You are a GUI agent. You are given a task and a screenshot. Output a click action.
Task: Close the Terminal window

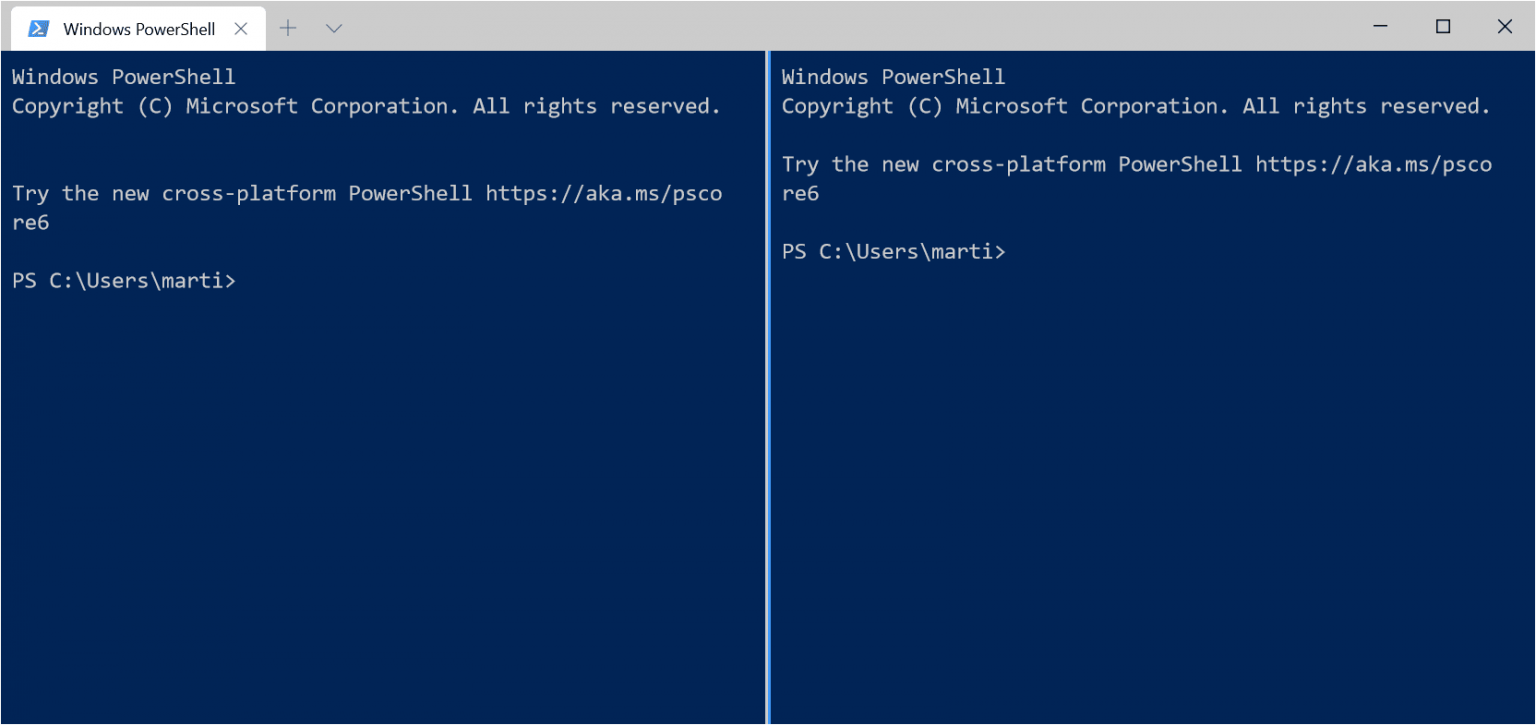click(1504, 27)
